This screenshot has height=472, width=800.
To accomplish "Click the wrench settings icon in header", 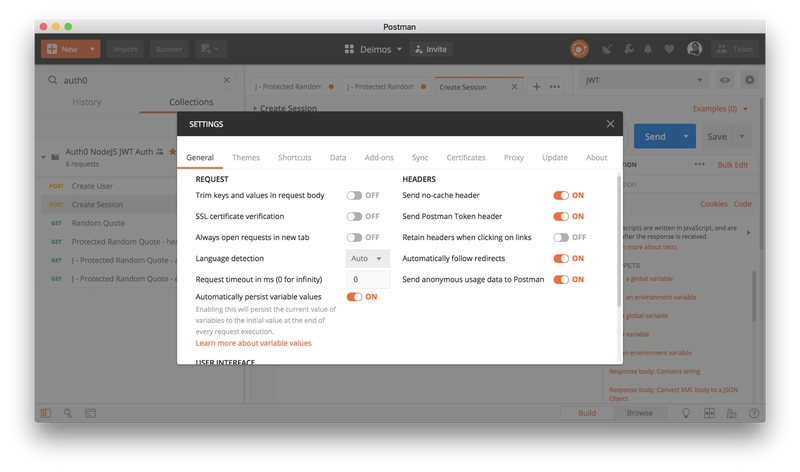I will (x=629, y=49).
